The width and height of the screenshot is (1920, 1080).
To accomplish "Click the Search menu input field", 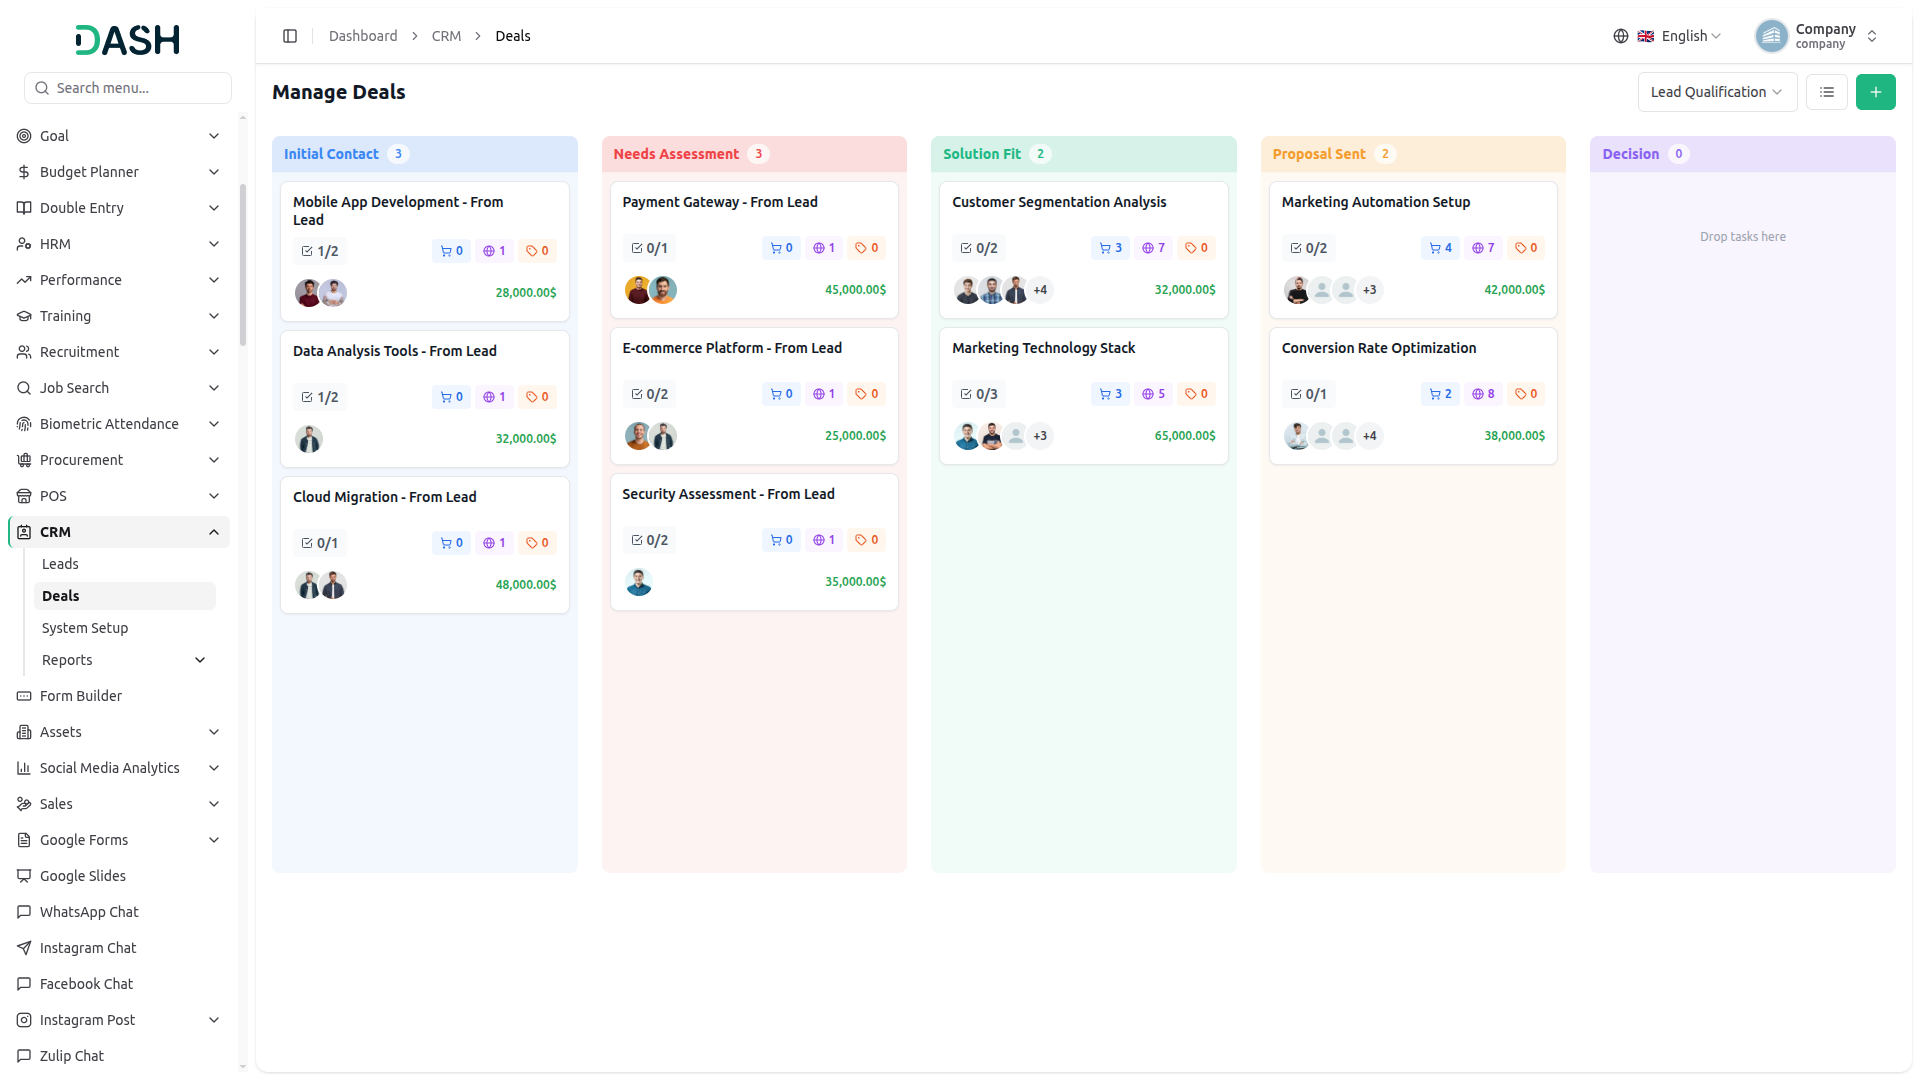I will [x=128, y=88].
